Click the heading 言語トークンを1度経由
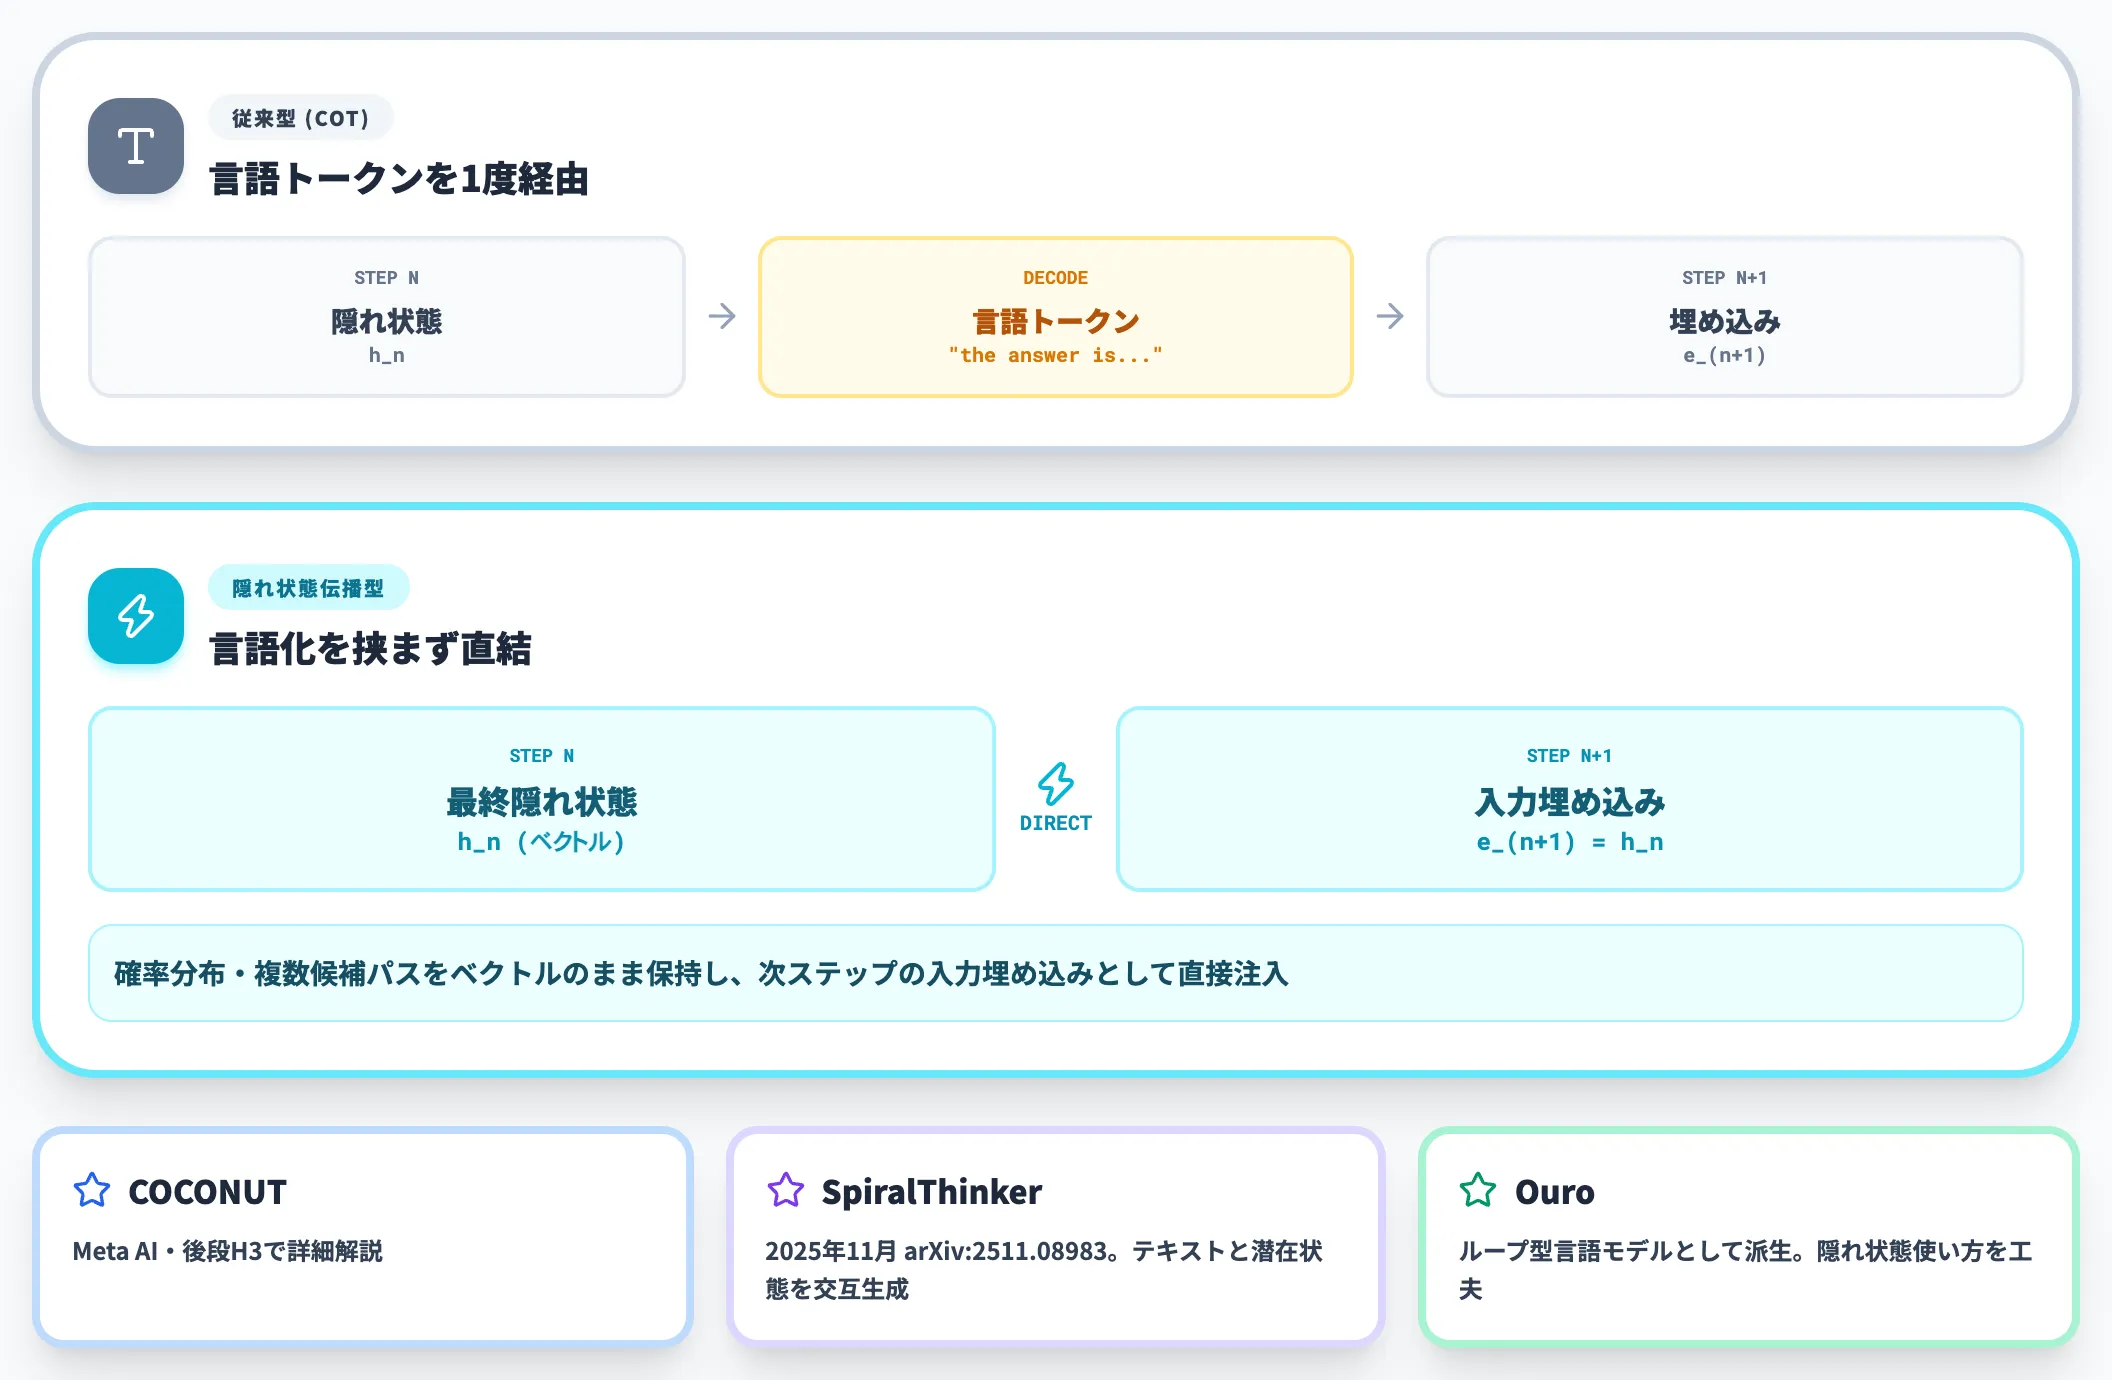This screenshot has width=2112, height=1380. pos(399,180)
